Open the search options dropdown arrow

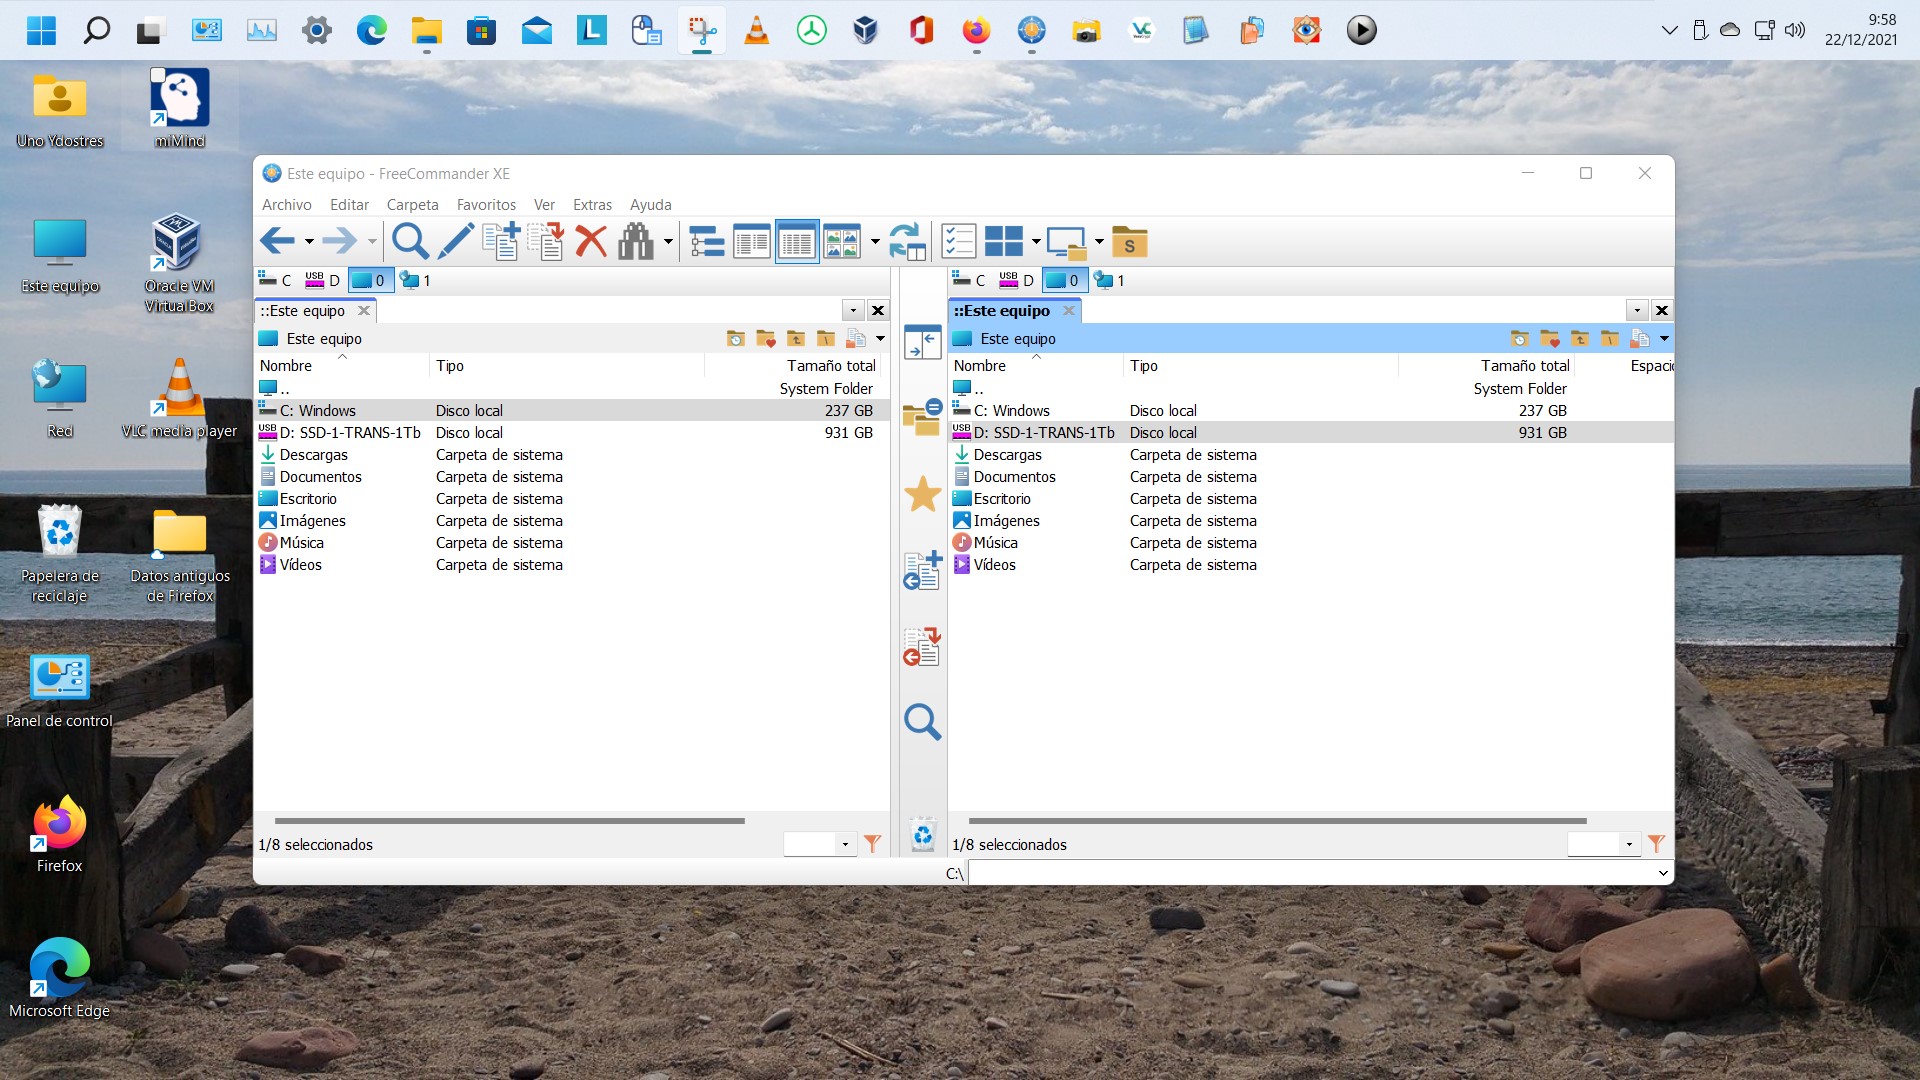(x=668, y=241)
